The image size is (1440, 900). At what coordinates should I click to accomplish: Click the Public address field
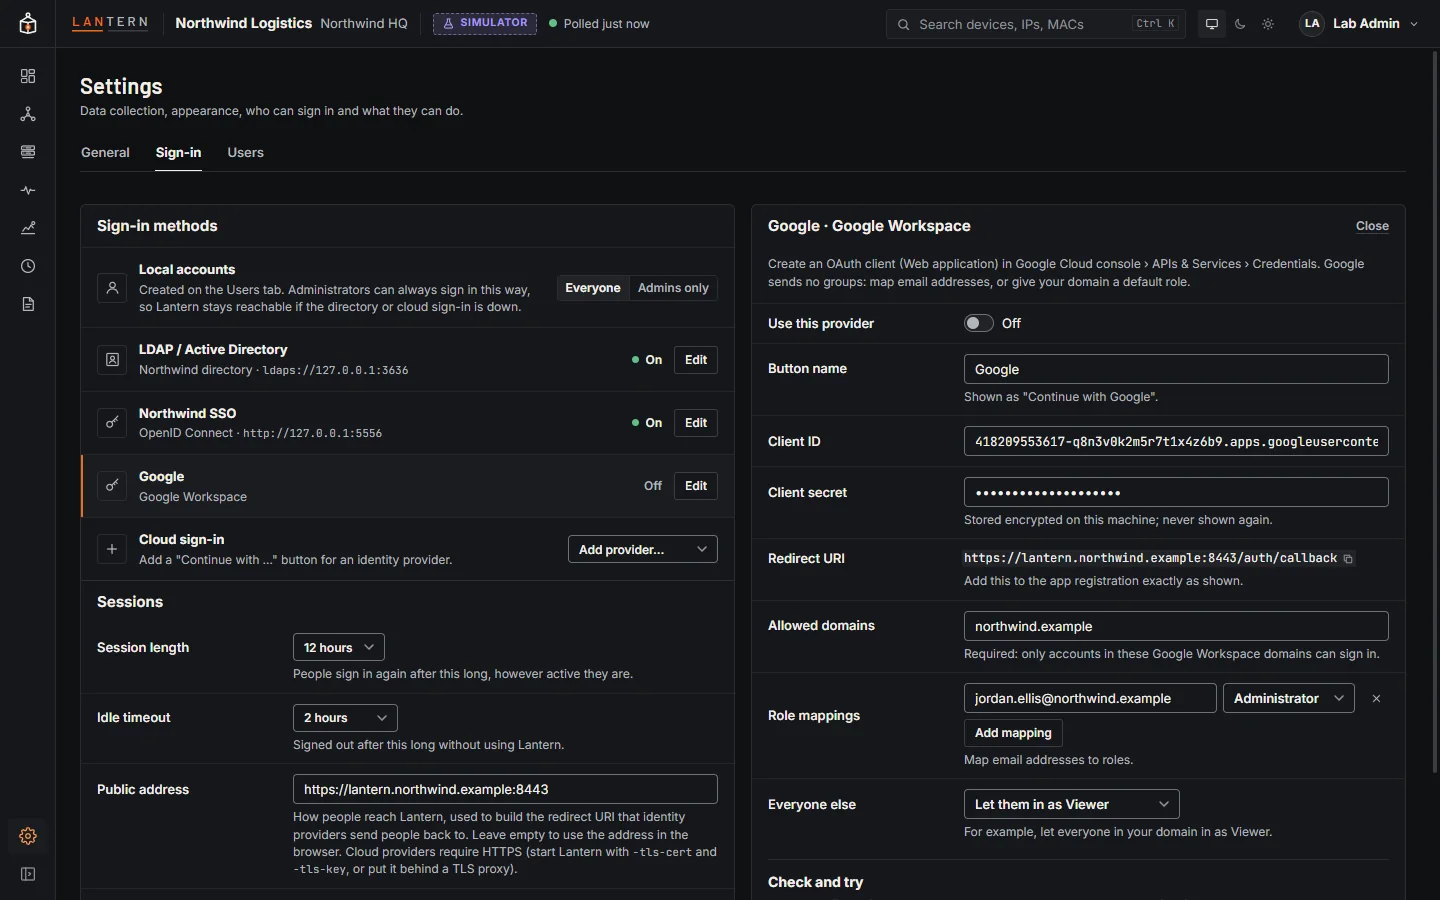[x=505, y=789]
